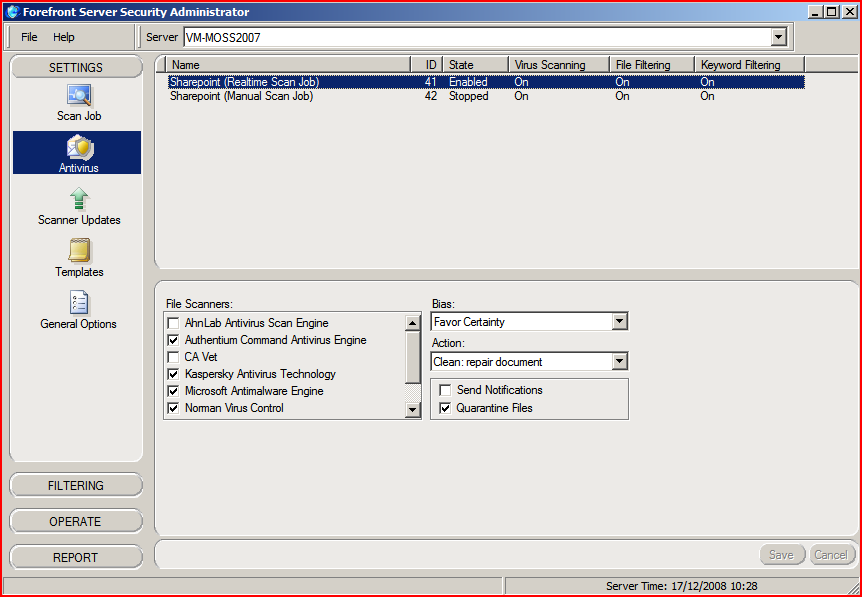The image size is (862, 597).
Task: Expand the Server selection dropdown
Action: [778, 37]
